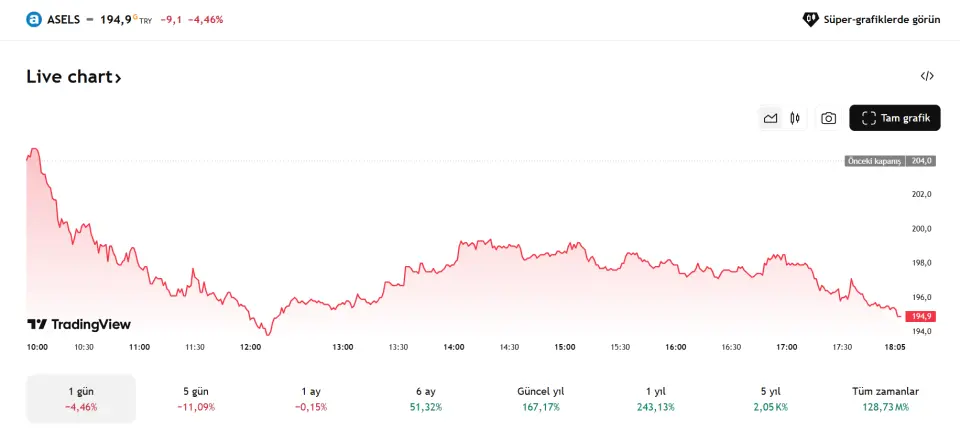
Task: Choose the 1 yıl time range
Action: [x=655, y=398]
